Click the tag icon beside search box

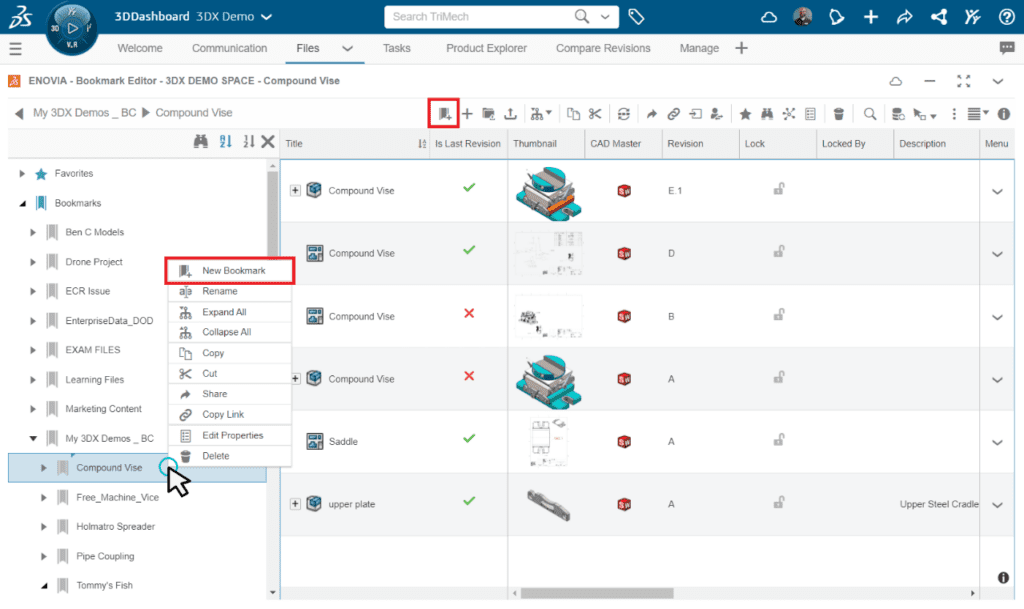pos(636,17)
